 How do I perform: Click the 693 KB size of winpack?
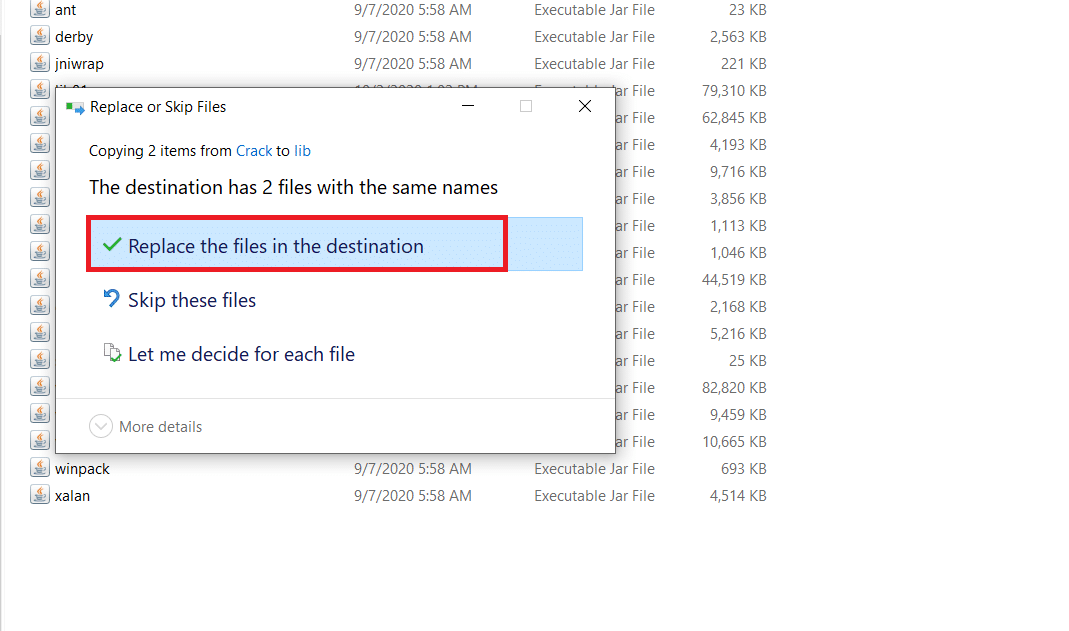(x=744, y=469)
